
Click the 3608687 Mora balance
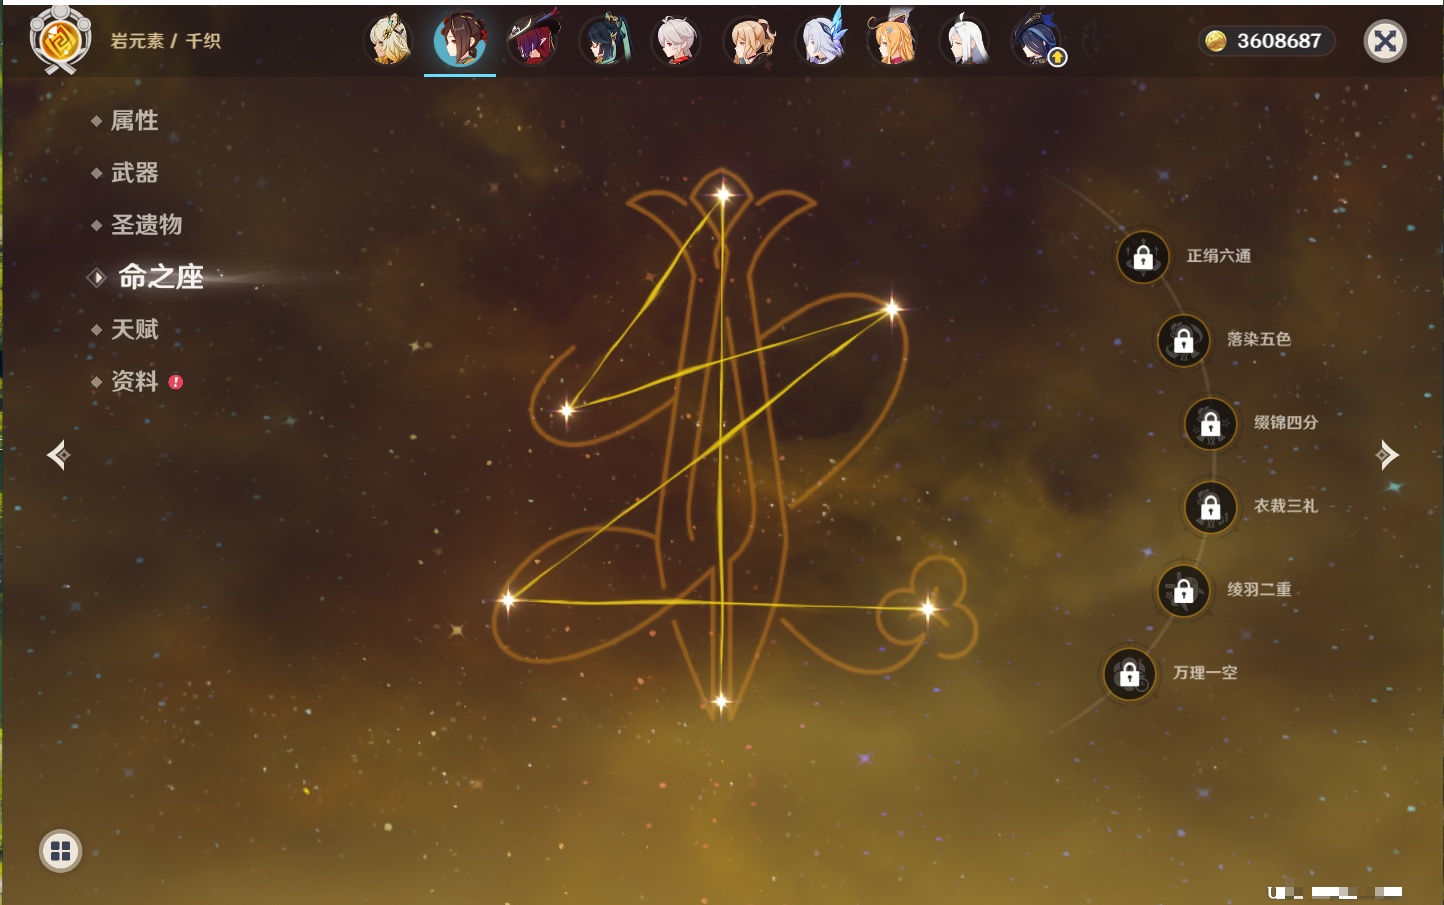[x=1279, y=41]
